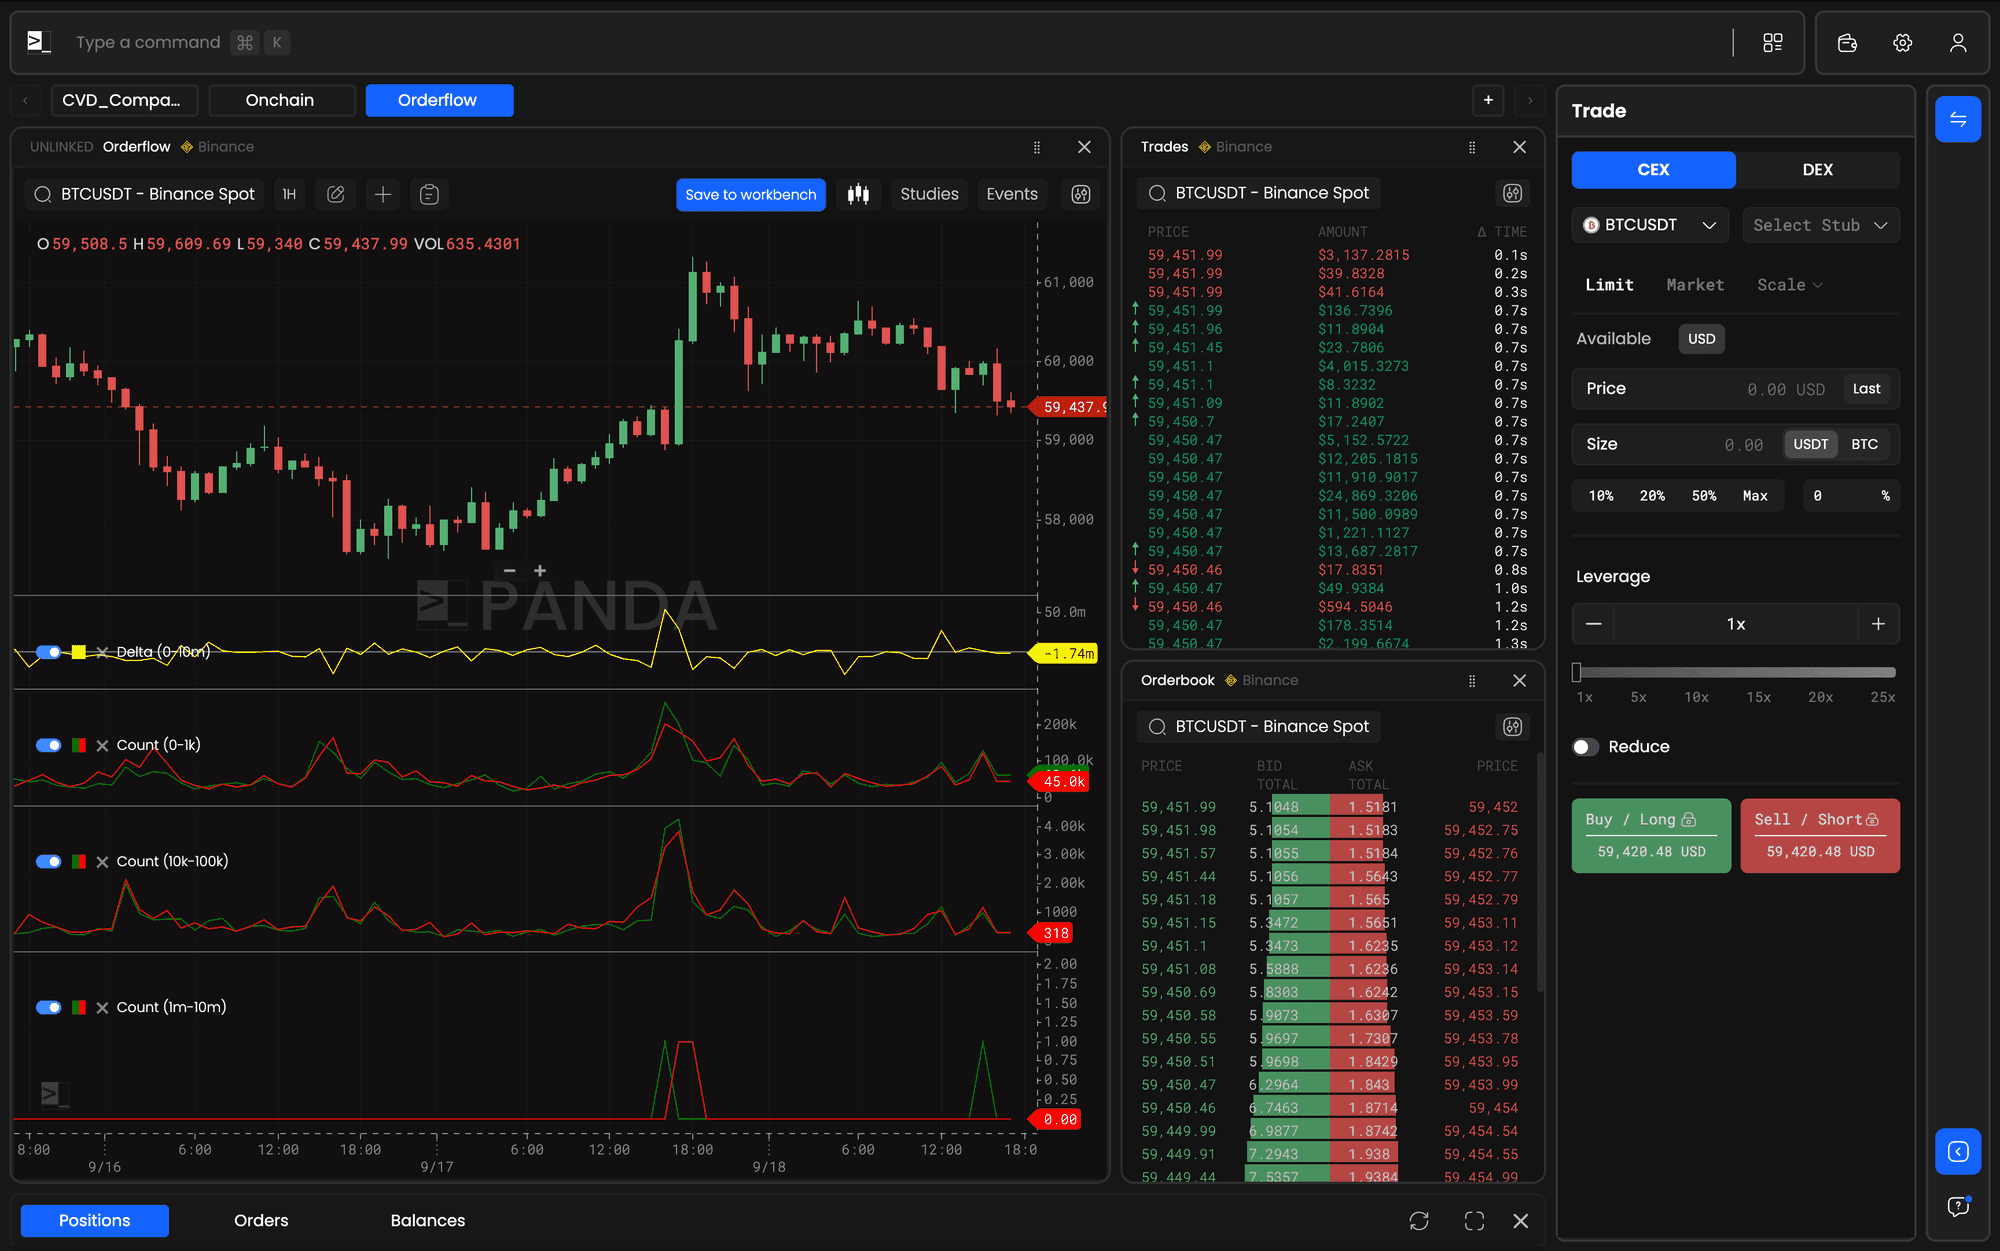Open settings gear in top bar
Image resolution: width=2000 pixels, height=1251 pixels.
pyautogui.click(x=1902, y=42)
